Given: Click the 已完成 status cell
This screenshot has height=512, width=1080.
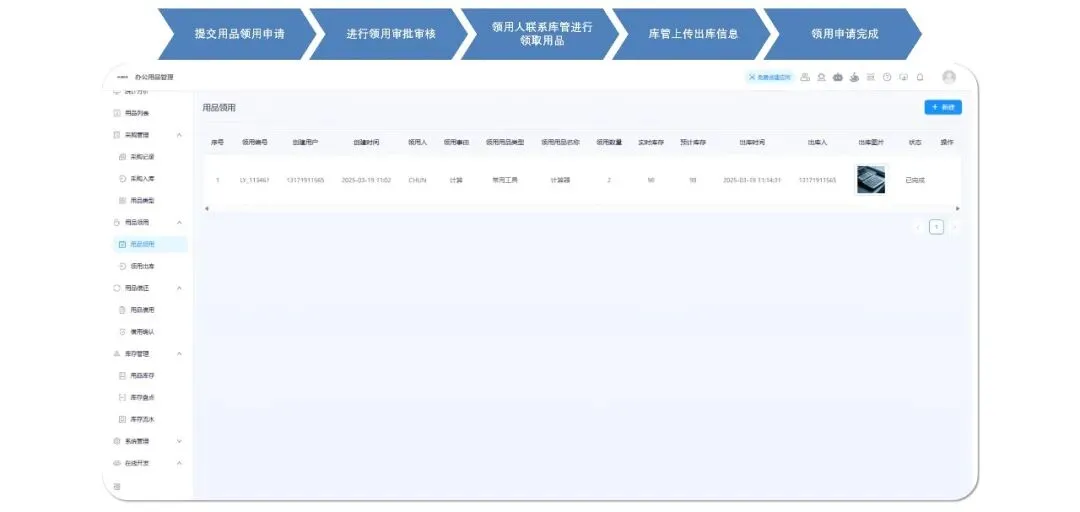Looking at the screenshot, I should [915, 180].
